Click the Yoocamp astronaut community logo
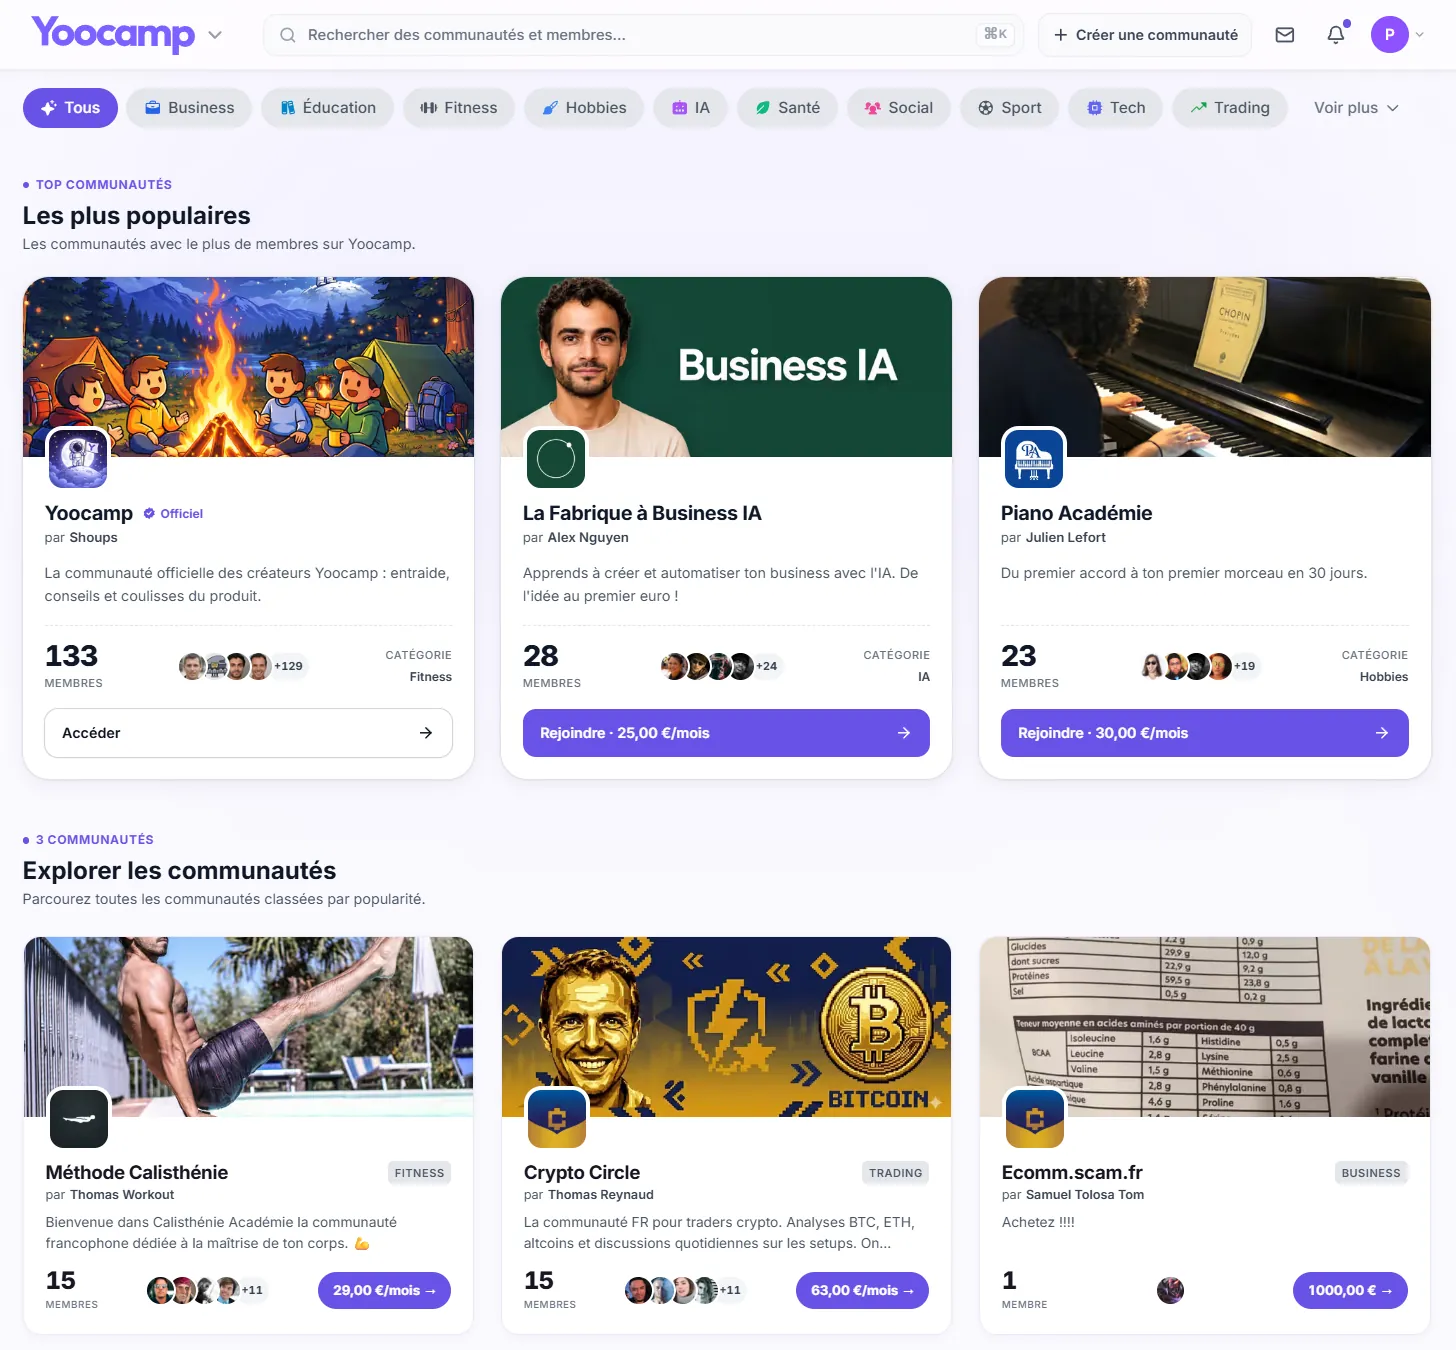 77,458
